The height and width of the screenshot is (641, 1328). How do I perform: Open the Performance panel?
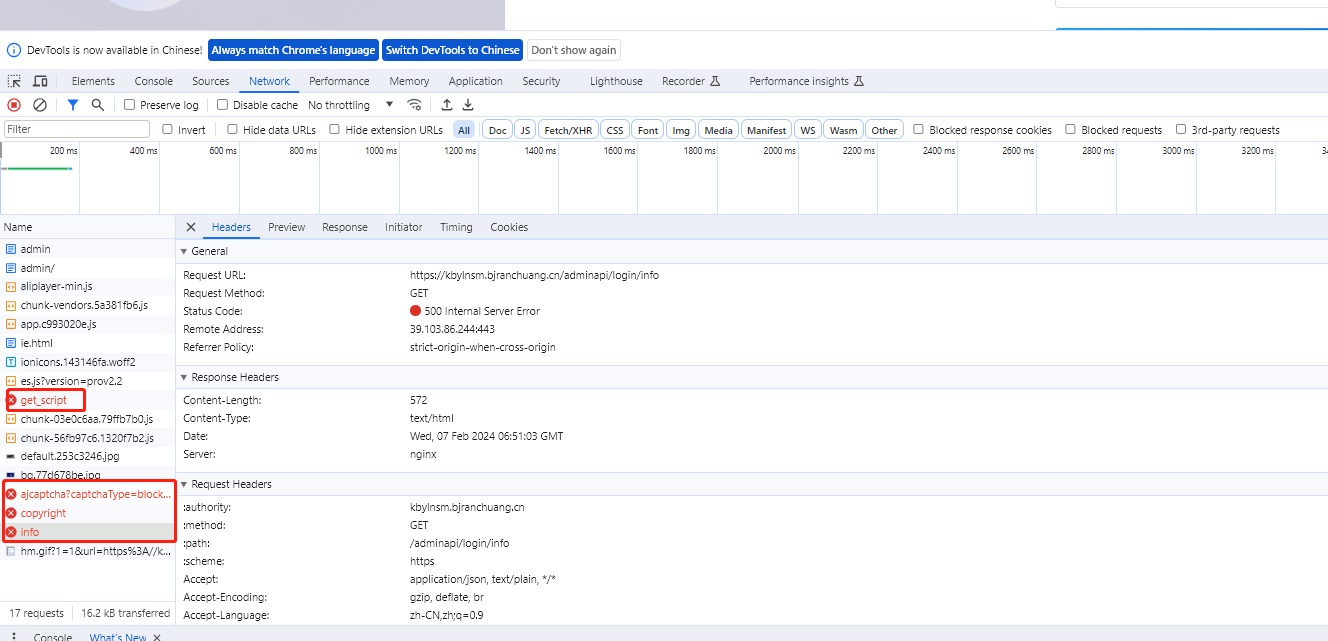339,81
